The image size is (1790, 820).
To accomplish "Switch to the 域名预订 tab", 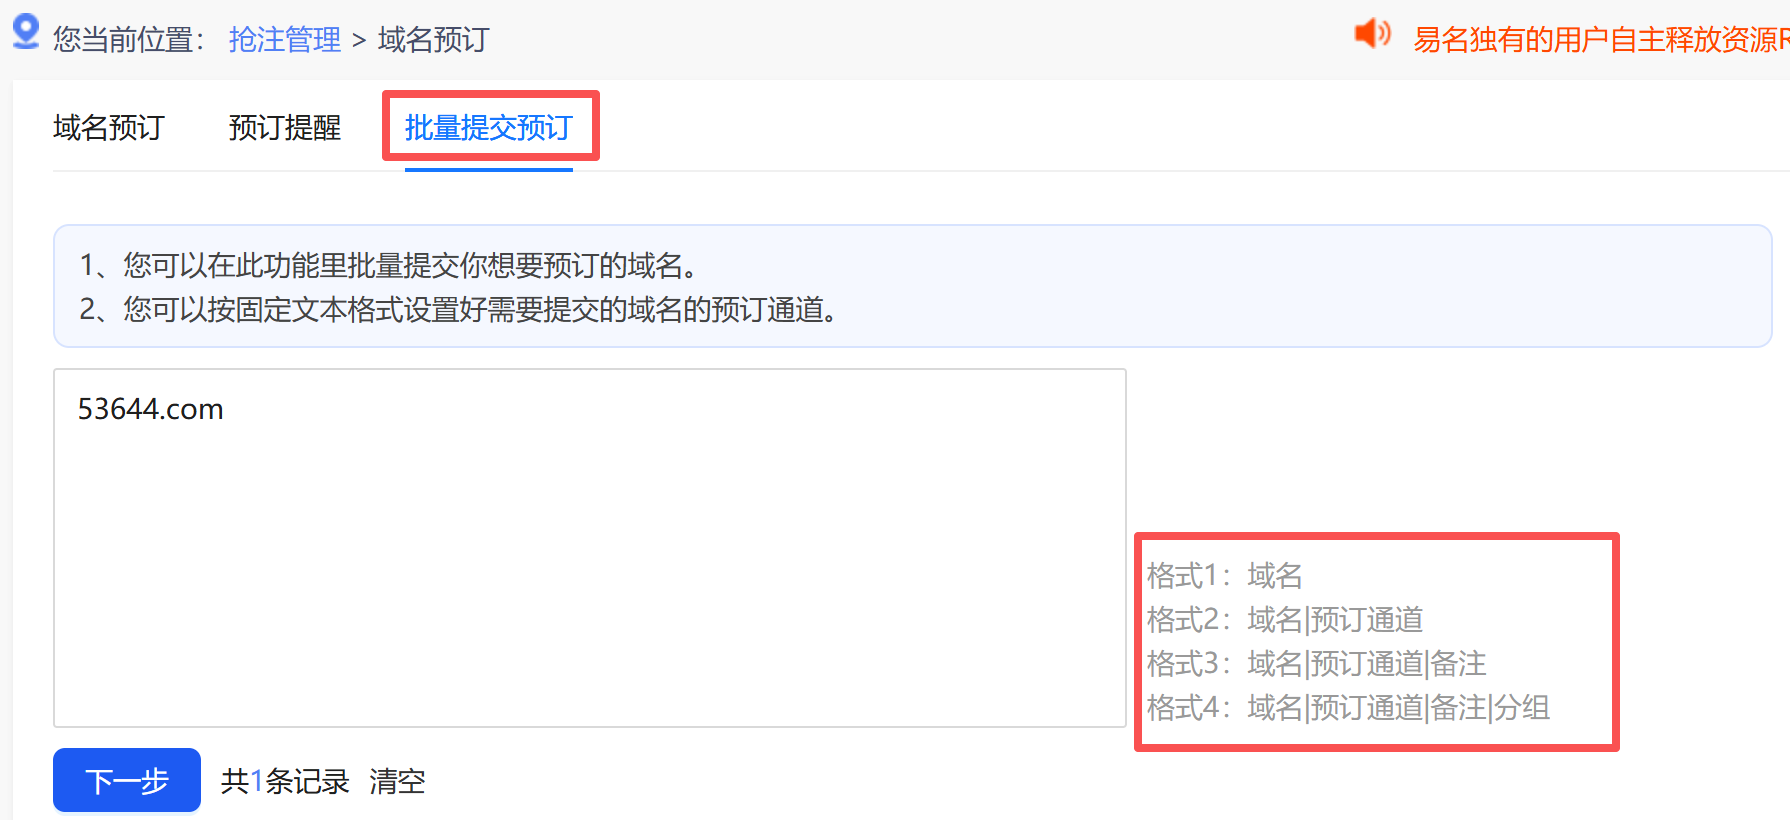I will click(109, 128).
